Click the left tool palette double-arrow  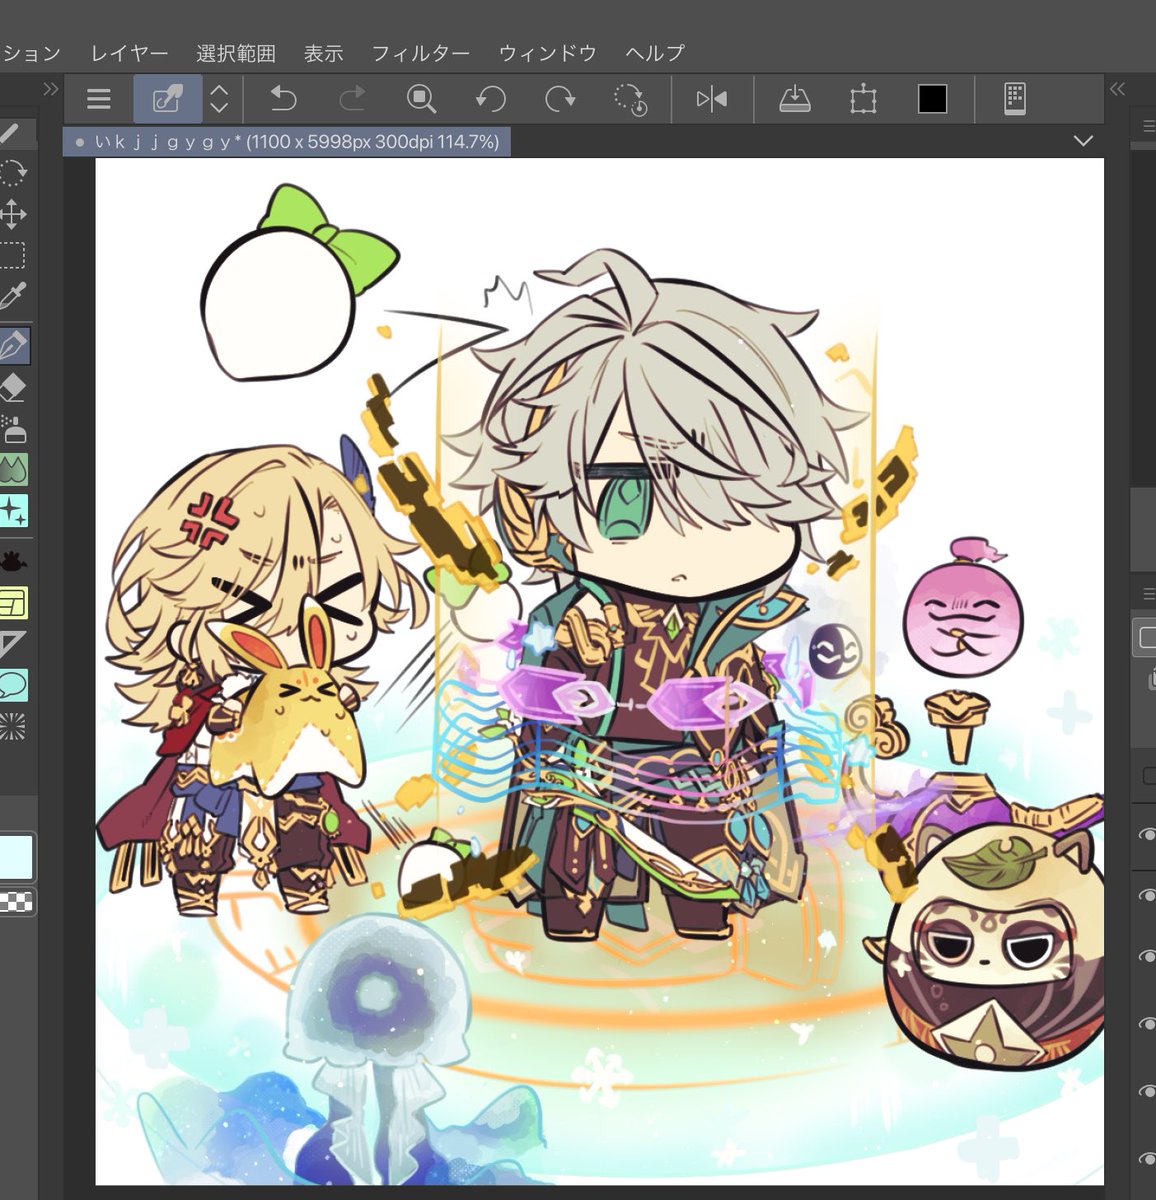[x=51, y=89]
